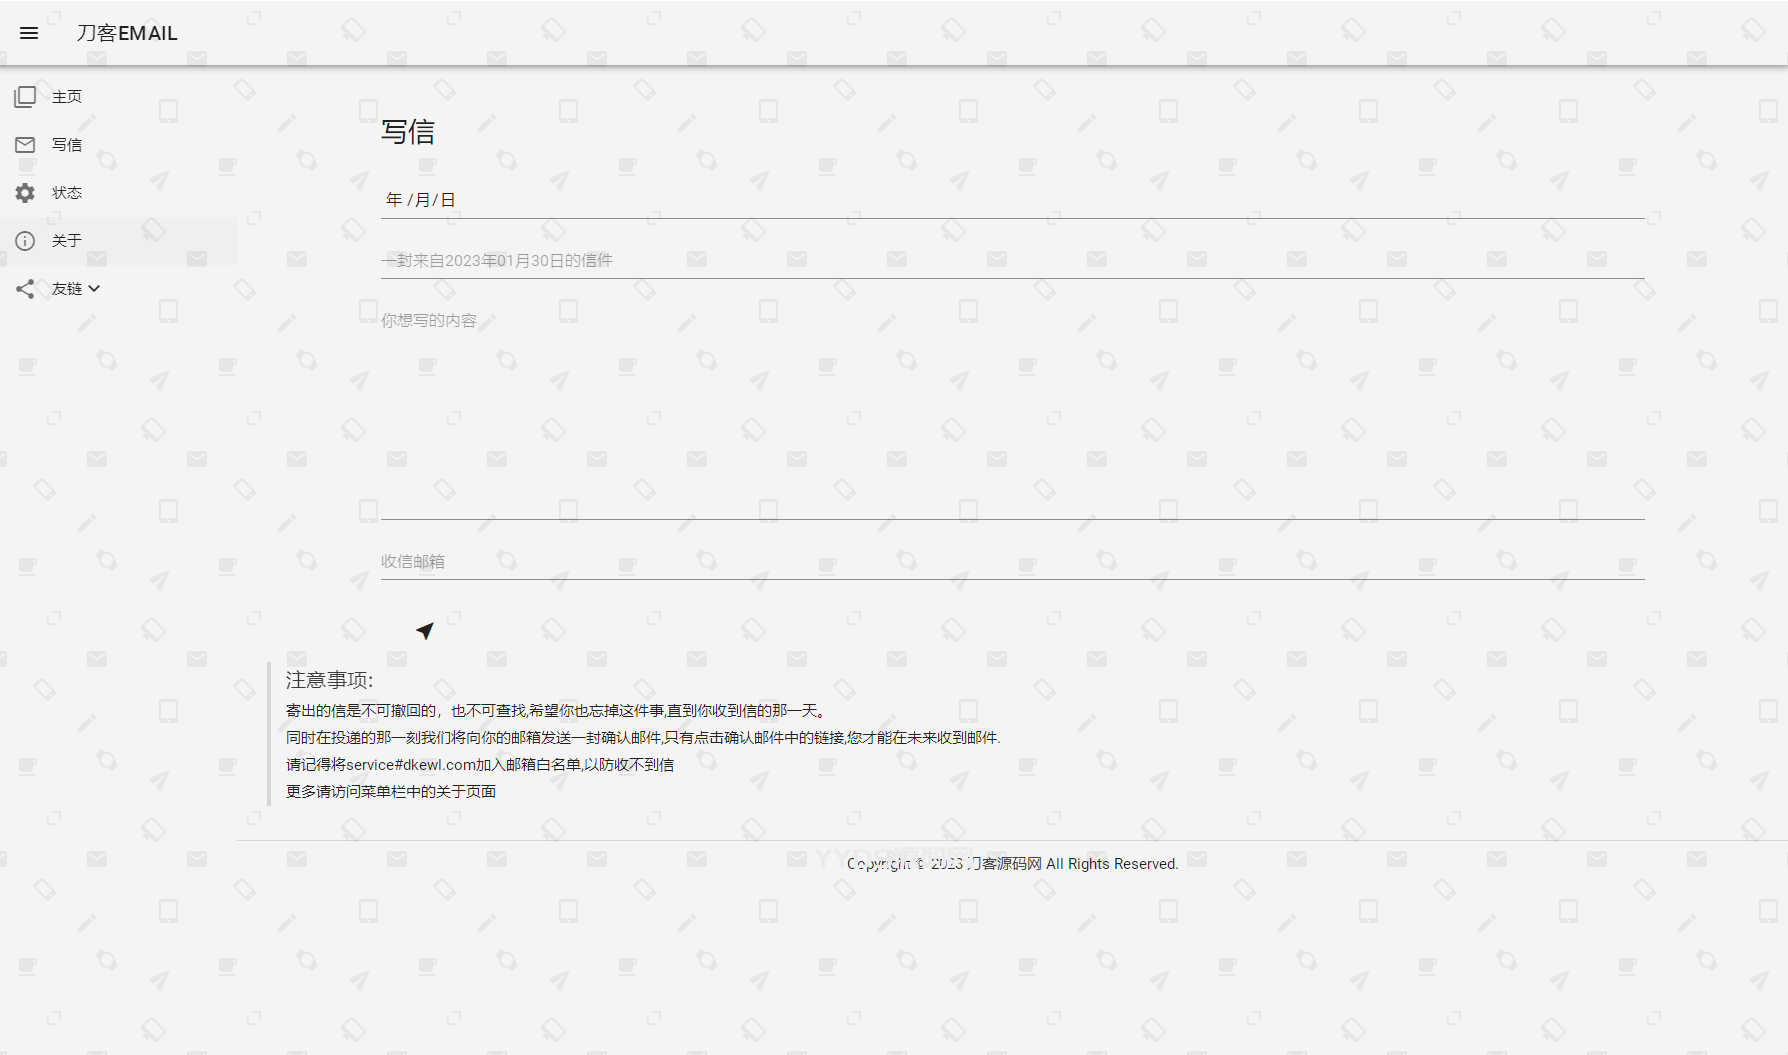Switch to the 状态 page

click(67, 193)
